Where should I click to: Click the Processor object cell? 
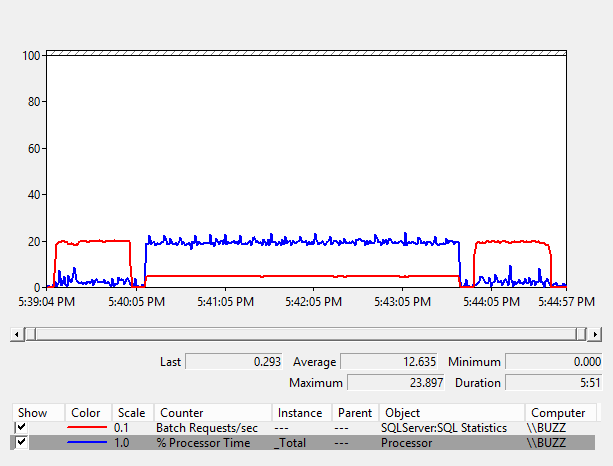coord(407,443)
